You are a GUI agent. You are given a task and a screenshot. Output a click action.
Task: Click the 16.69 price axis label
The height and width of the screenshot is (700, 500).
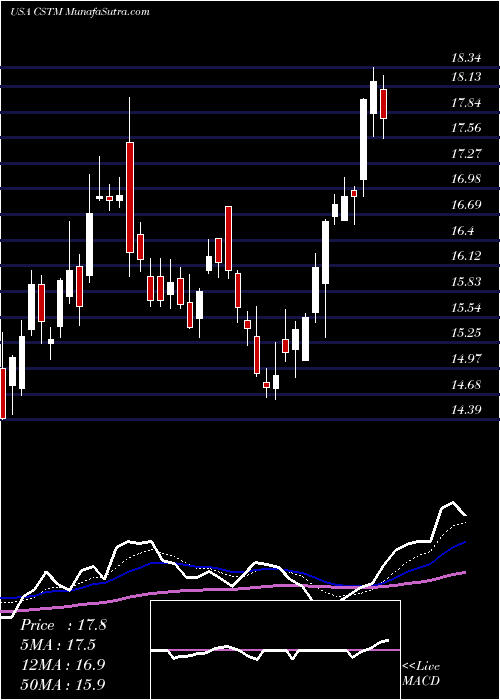click(466, 205)
